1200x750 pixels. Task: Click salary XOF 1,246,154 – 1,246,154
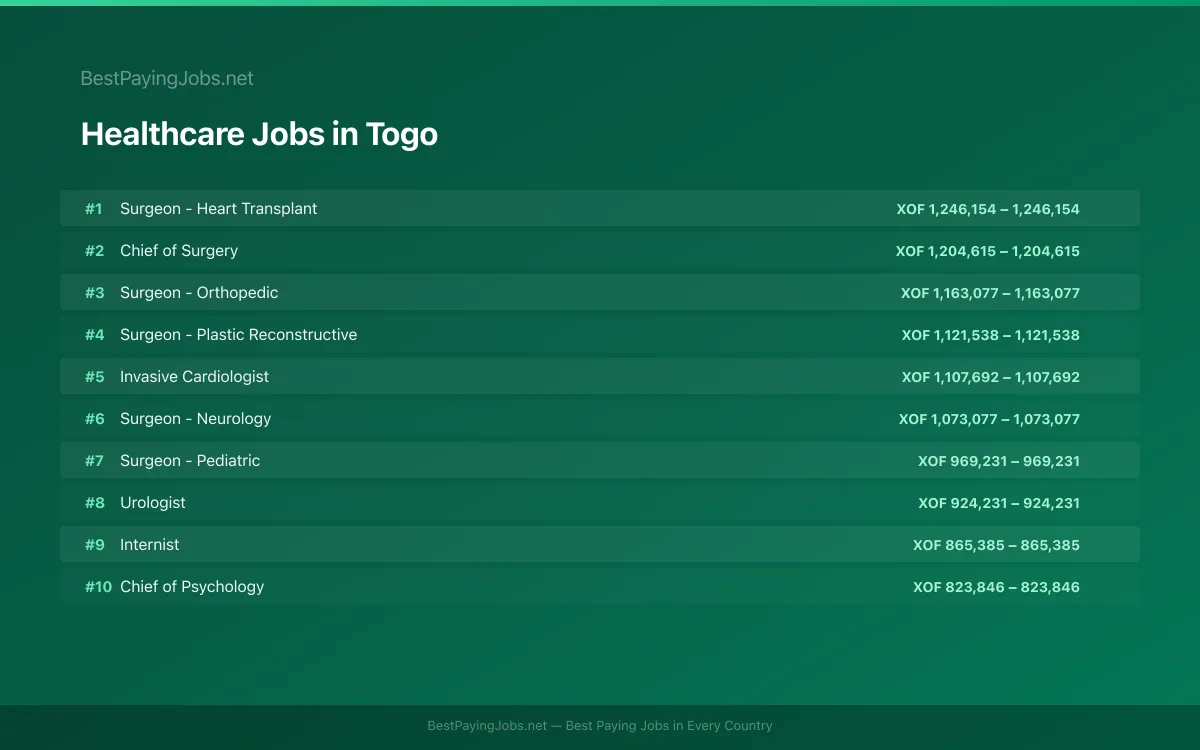coord(988,209)
